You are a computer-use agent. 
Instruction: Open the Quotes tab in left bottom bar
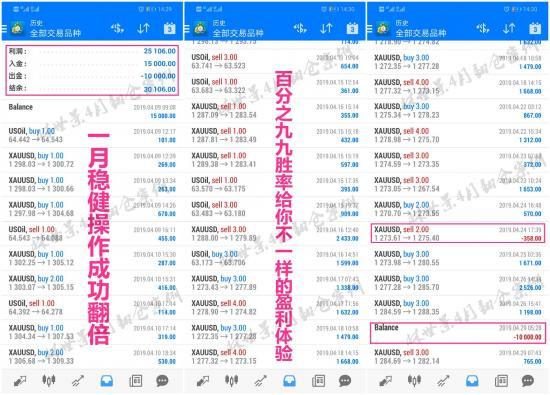click(20, 381)
